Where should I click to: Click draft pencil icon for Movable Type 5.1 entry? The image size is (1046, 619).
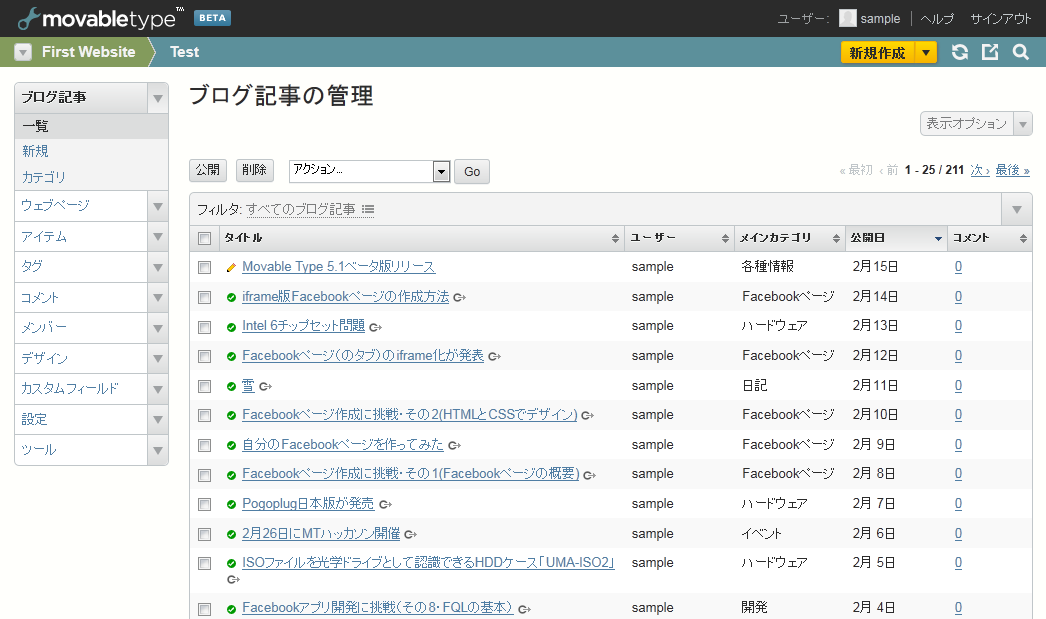[231, 267]
